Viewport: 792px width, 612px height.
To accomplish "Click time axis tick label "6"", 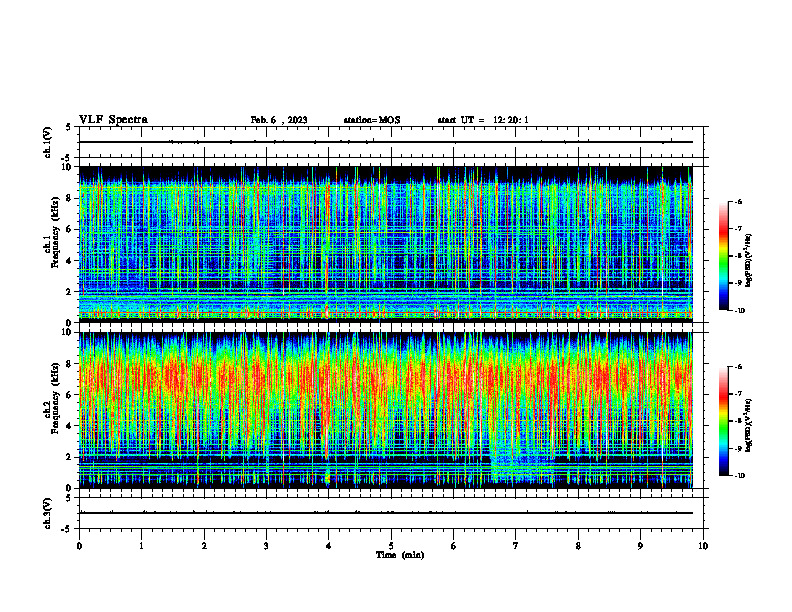I will click(454, 546).
